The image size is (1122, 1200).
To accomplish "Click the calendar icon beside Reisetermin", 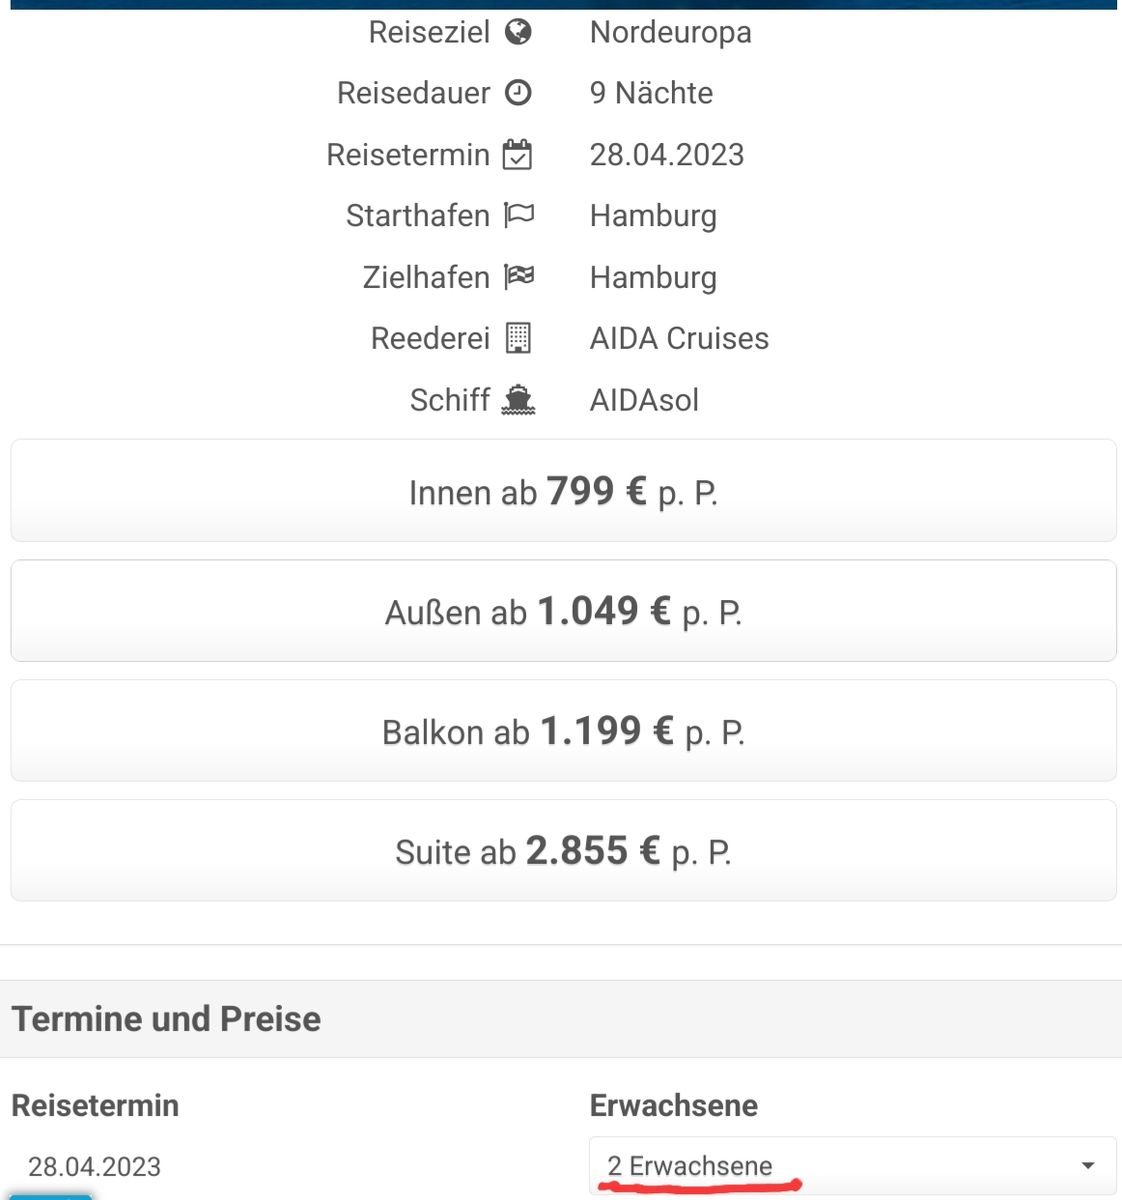I will 517,155.
